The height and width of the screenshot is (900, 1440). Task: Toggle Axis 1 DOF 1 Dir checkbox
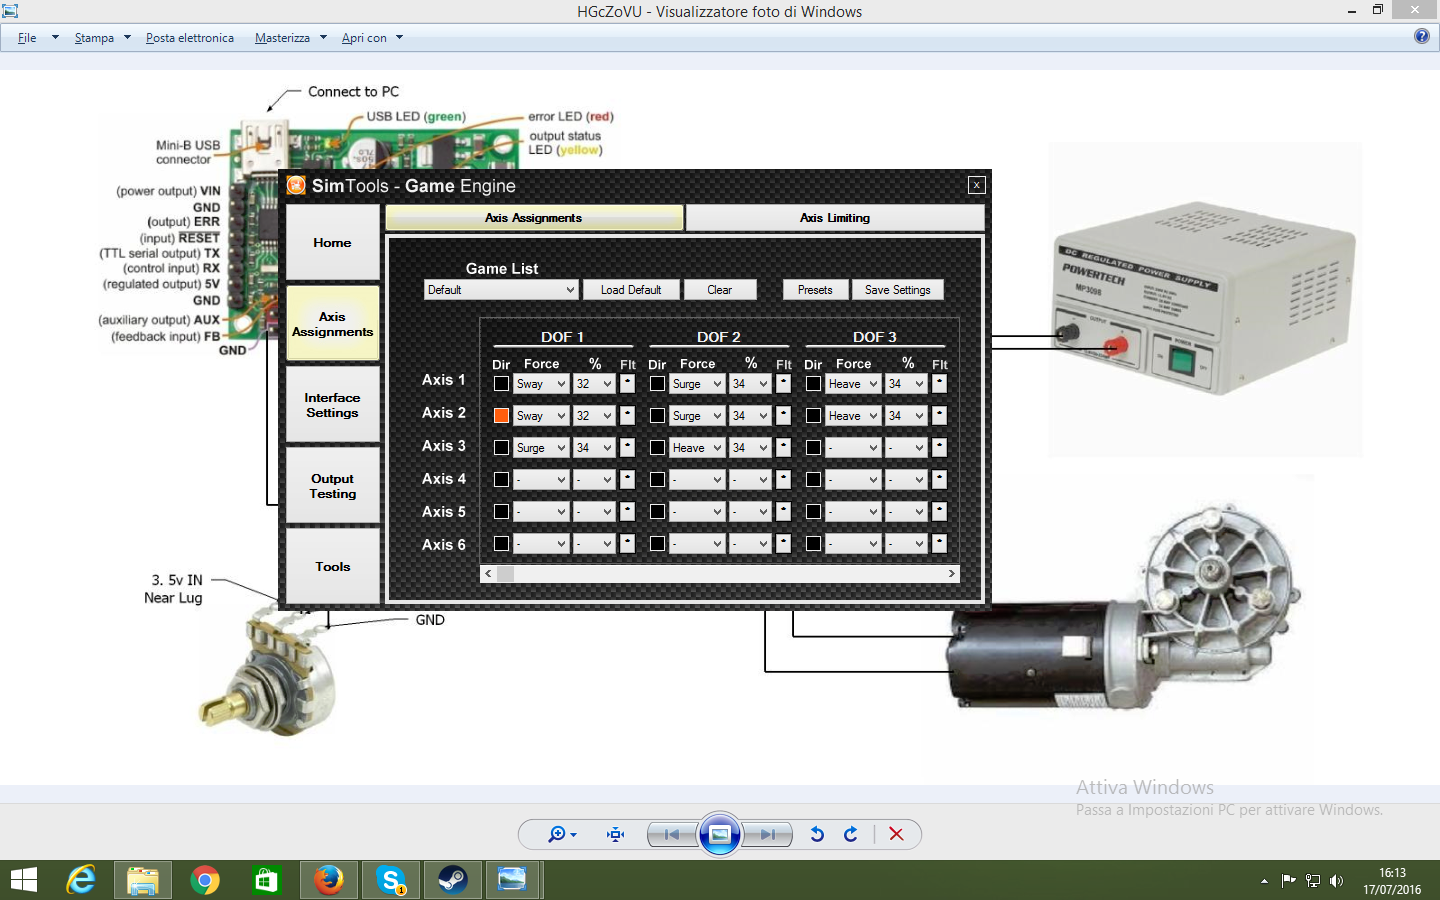pos(501,383)
